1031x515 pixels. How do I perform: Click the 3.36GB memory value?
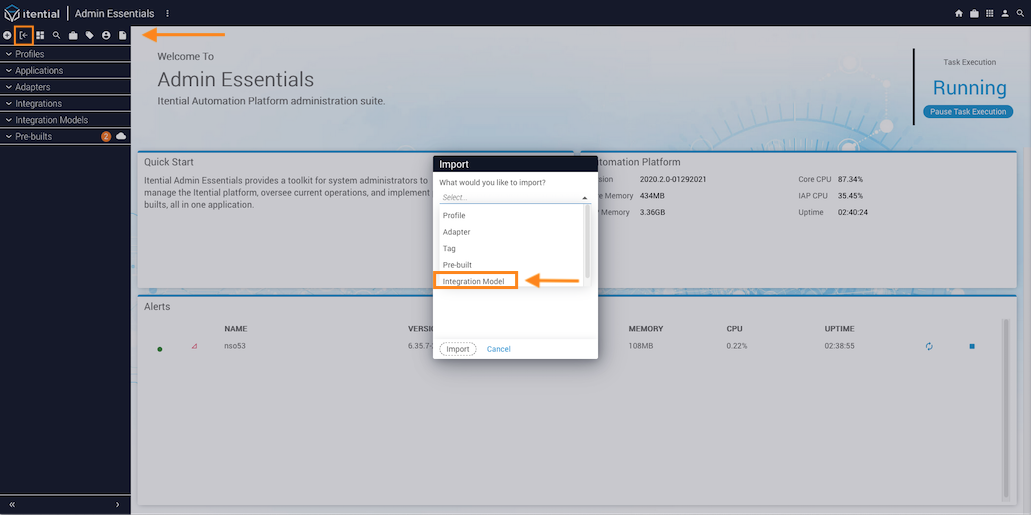click(x=652, y=212)
